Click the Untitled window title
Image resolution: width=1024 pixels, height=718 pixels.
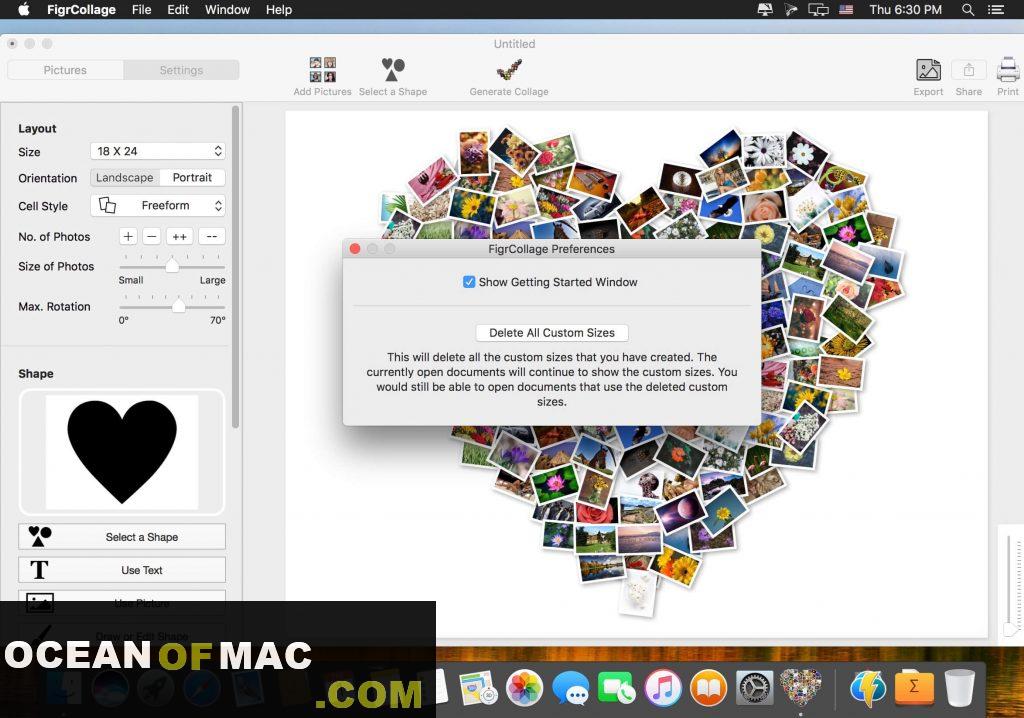point(515,44)
